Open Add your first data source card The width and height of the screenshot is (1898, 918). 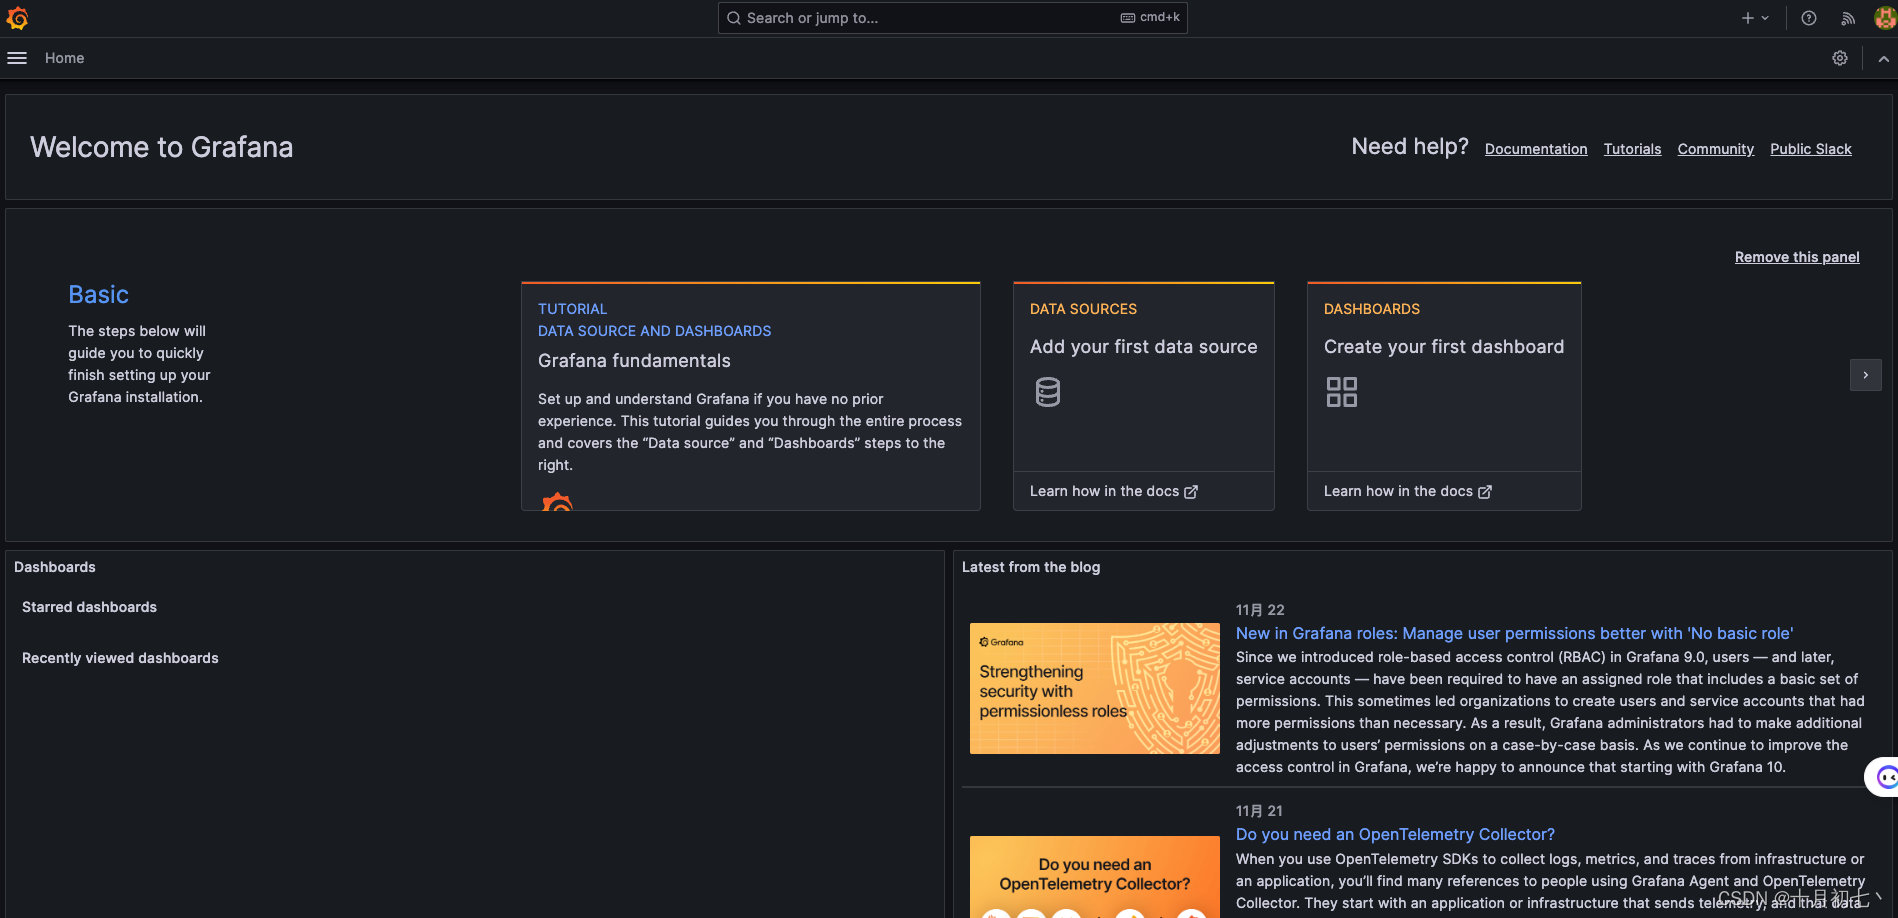(1144, 377)
